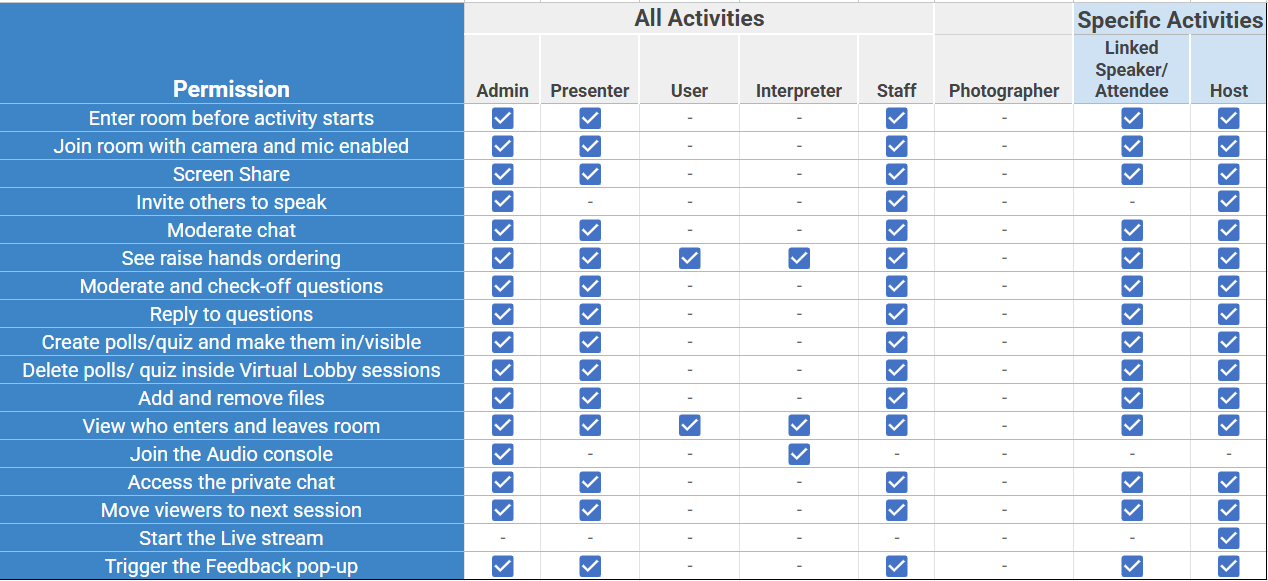Toggle Staff checkbox for Invite others to speak

pyautogui.click(x=896, y=202)
